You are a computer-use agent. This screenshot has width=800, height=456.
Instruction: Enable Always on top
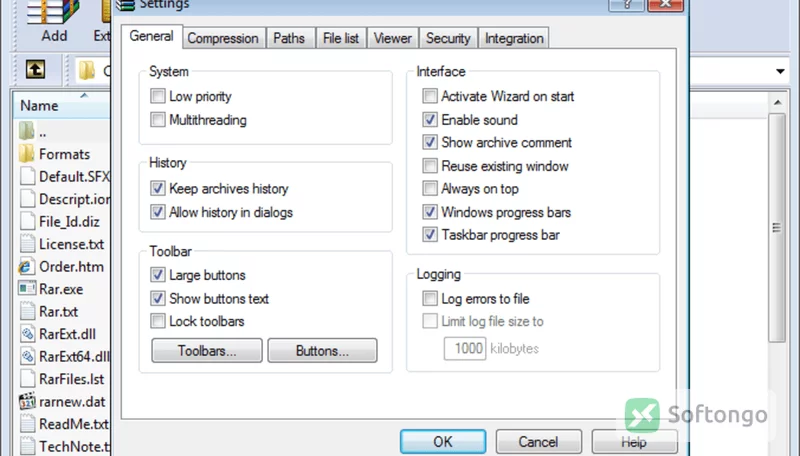coord(430,188)
